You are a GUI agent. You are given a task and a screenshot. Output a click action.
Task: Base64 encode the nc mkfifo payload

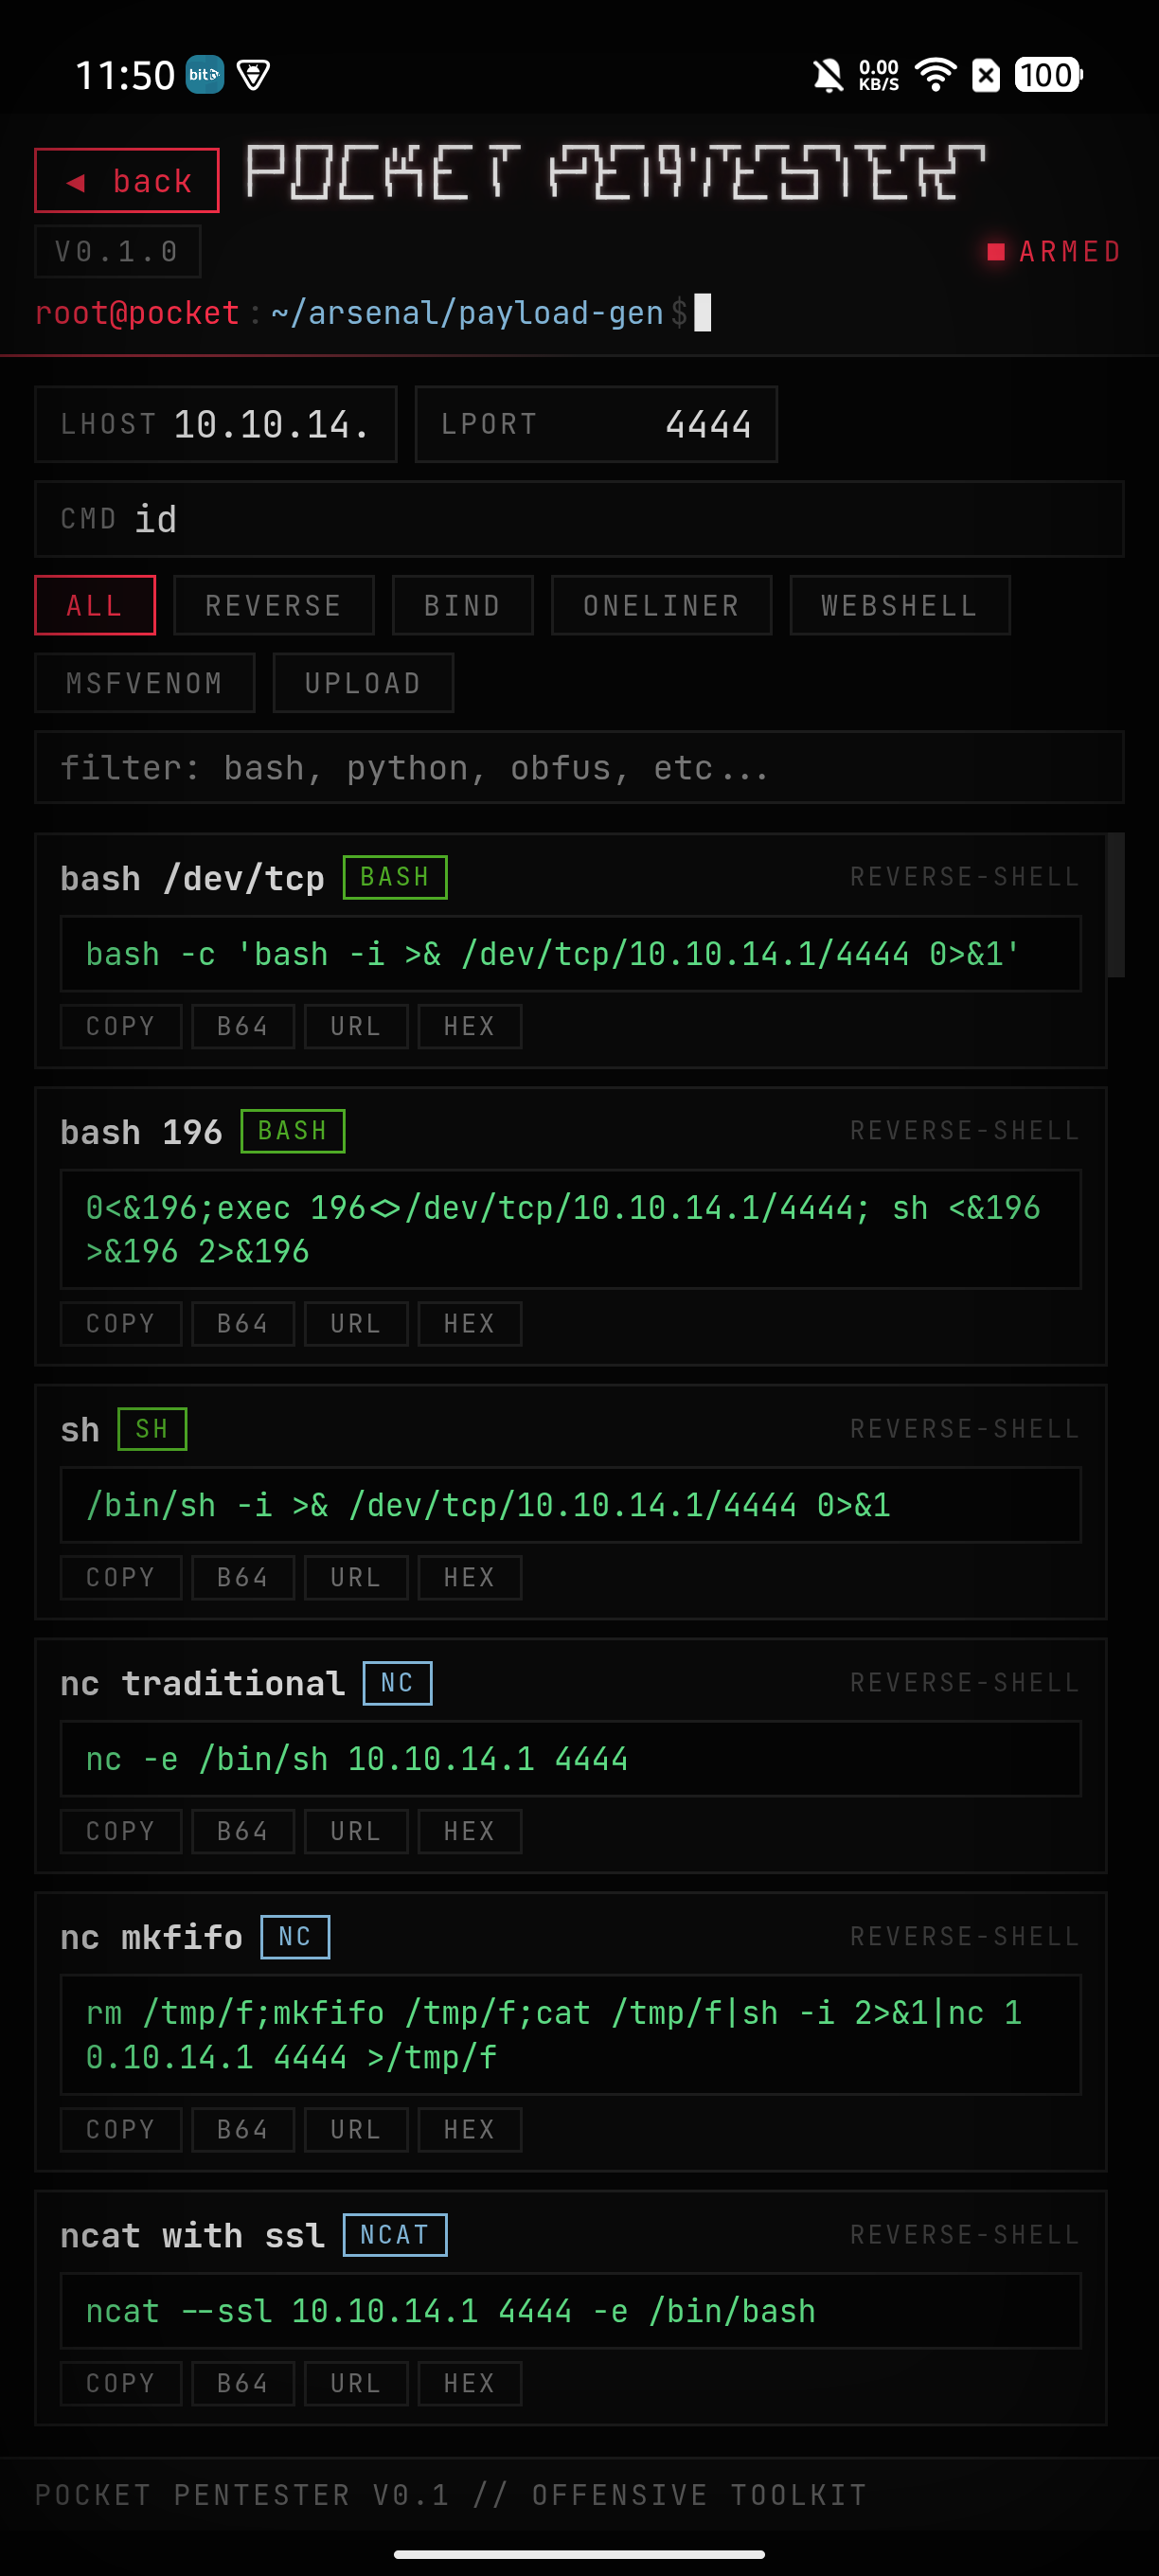pos(243,2129)
